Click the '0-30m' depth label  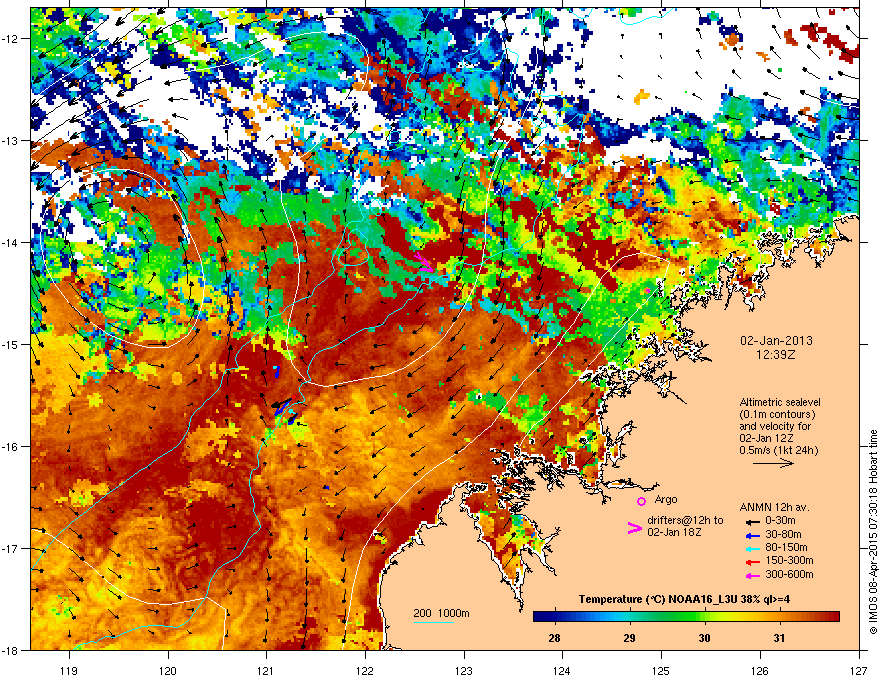pyautogui.click(x=780, y=521)
